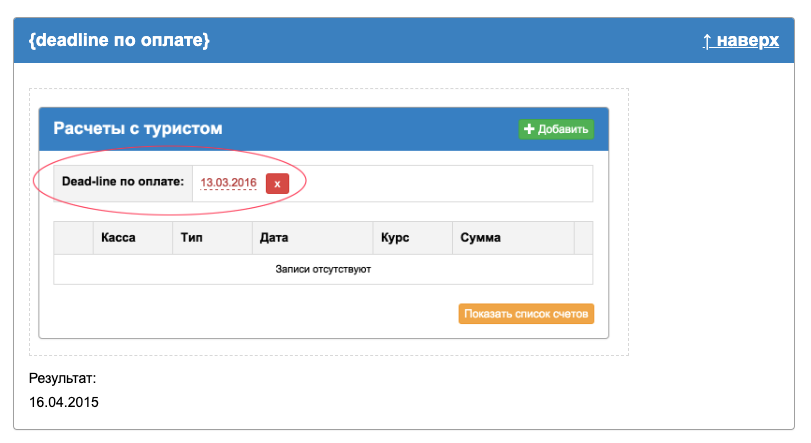Click the {deadline по оплате} section heading
This screenshot has width=811, height=443.
[x=120, y=41]
